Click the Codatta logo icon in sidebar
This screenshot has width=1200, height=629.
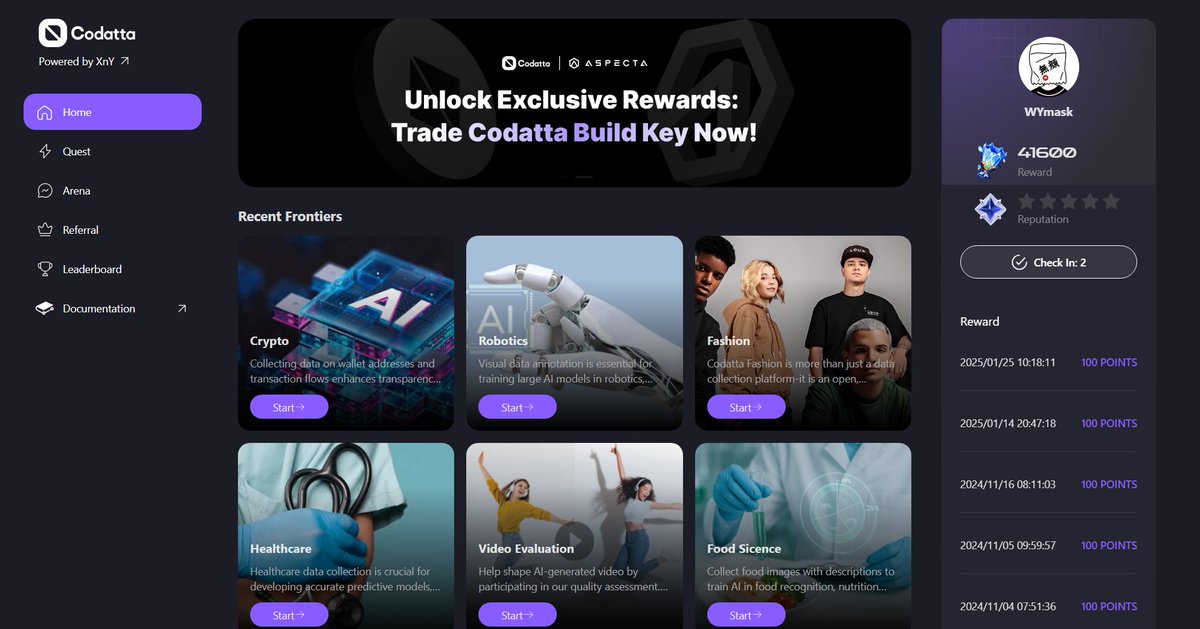pyautogui.click(x=52, y=33)
